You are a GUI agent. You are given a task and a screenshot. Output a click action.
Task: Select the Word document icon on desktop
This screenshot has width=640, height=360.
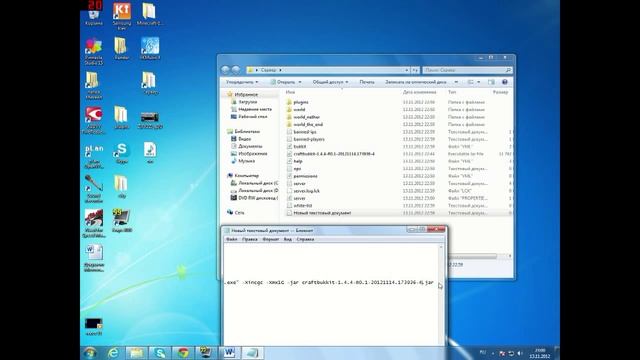94,258
